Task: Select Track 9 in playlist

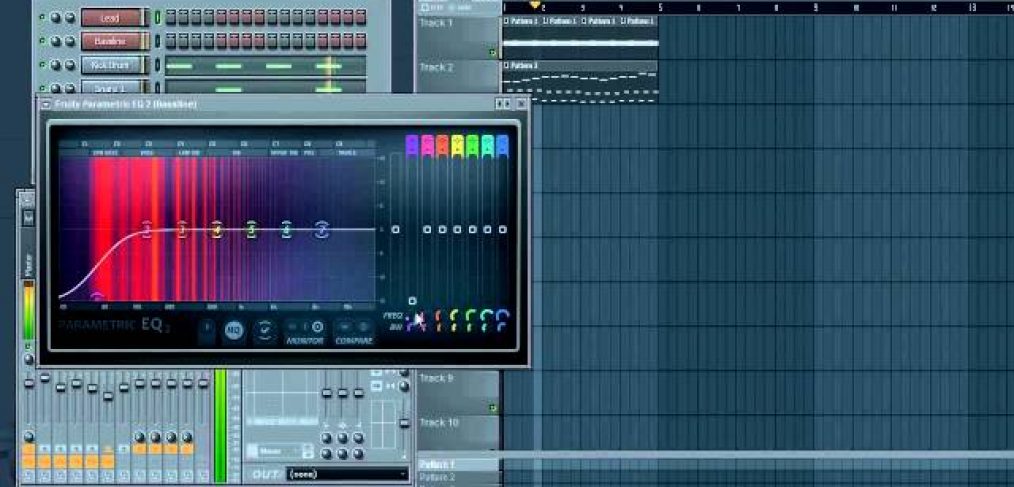Action: coord(458,393)
